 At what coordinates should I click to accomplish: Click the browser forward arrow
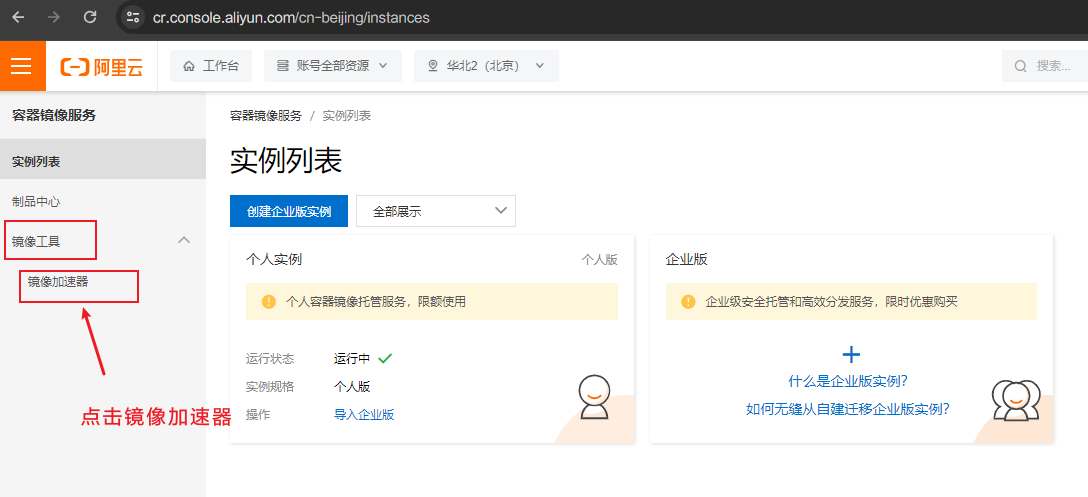click(53, 17)
